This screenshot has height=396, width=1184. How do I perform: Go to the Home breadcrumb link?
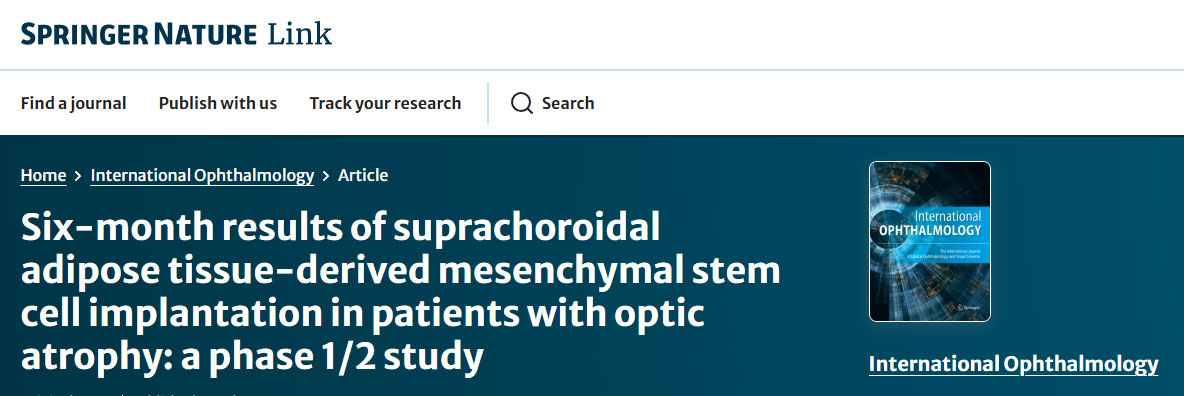(43, 175)
